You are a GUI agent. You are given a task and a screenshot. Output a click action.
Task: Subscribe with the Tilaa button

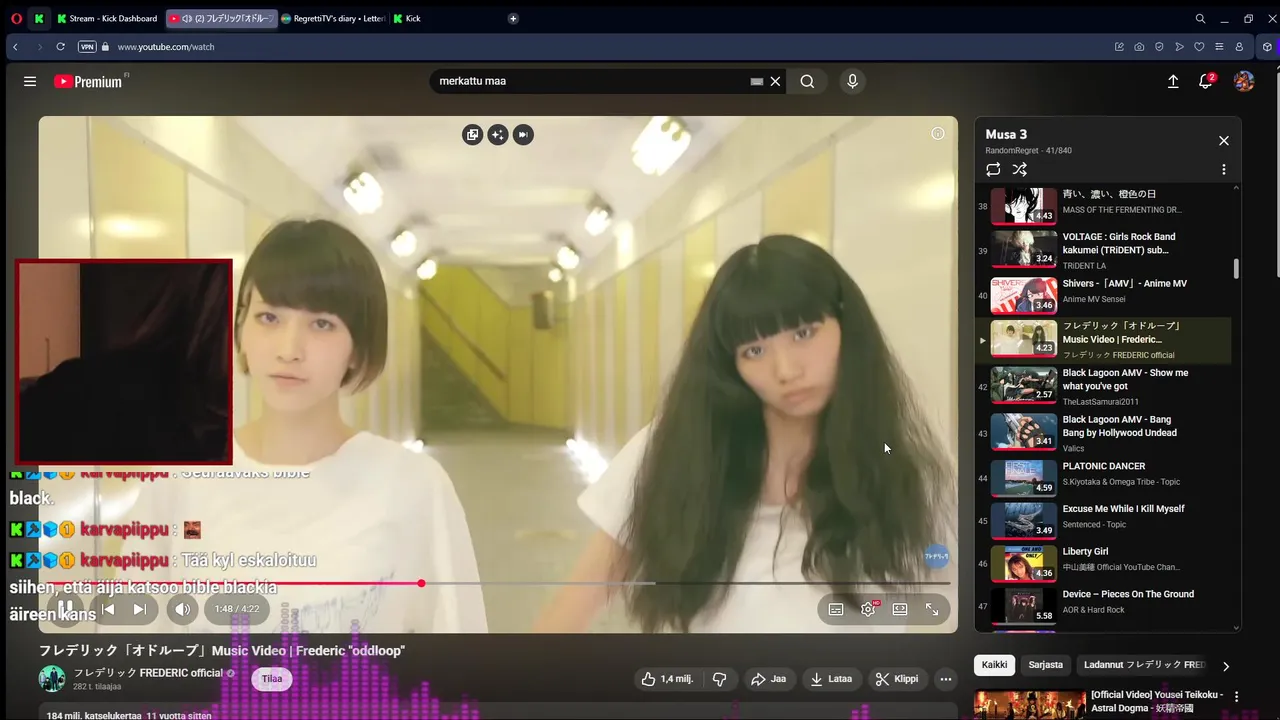click(x=272, y=679)
